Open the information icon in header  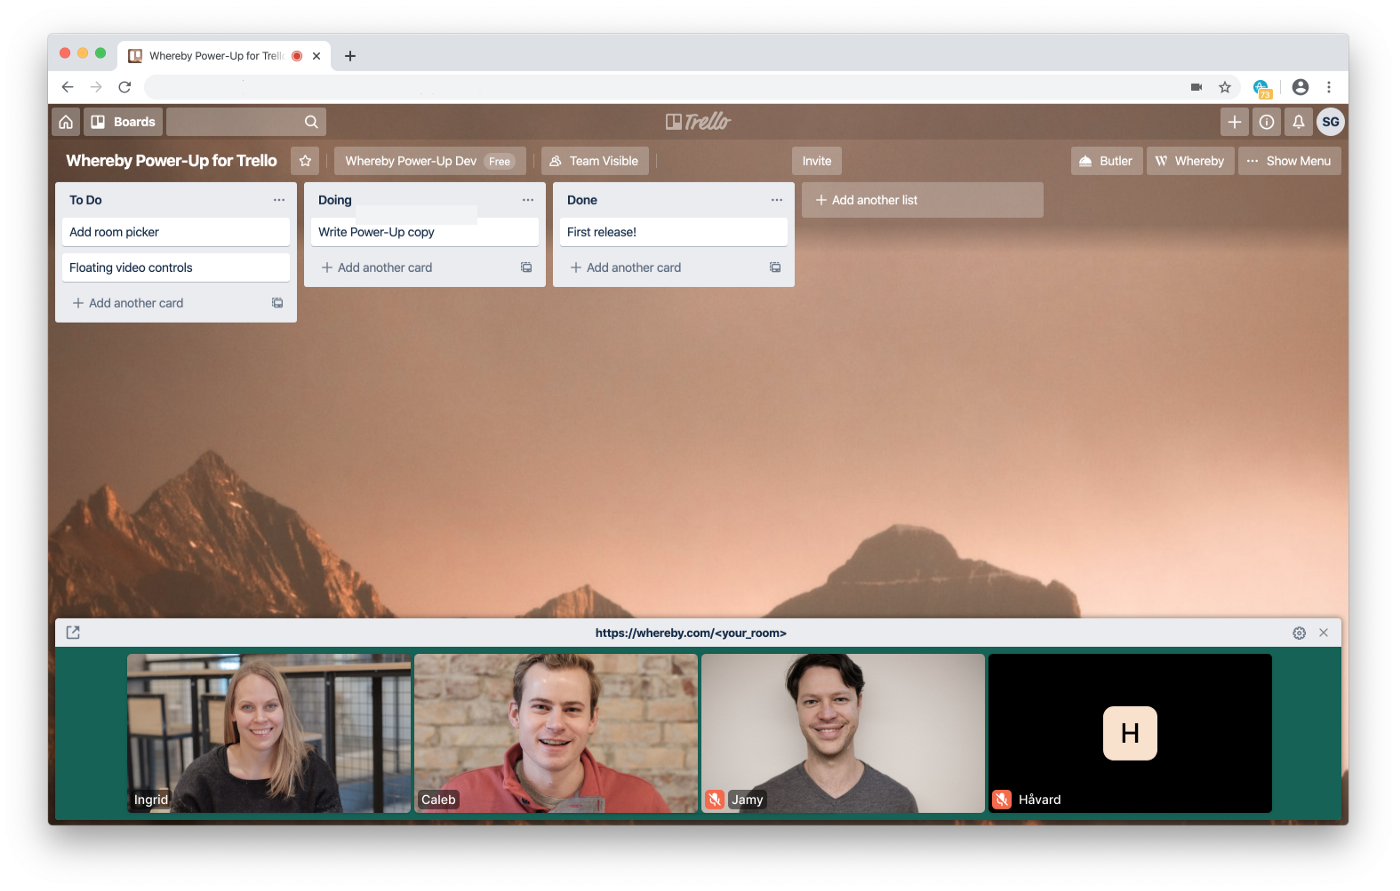click(x=1267, y=122)
